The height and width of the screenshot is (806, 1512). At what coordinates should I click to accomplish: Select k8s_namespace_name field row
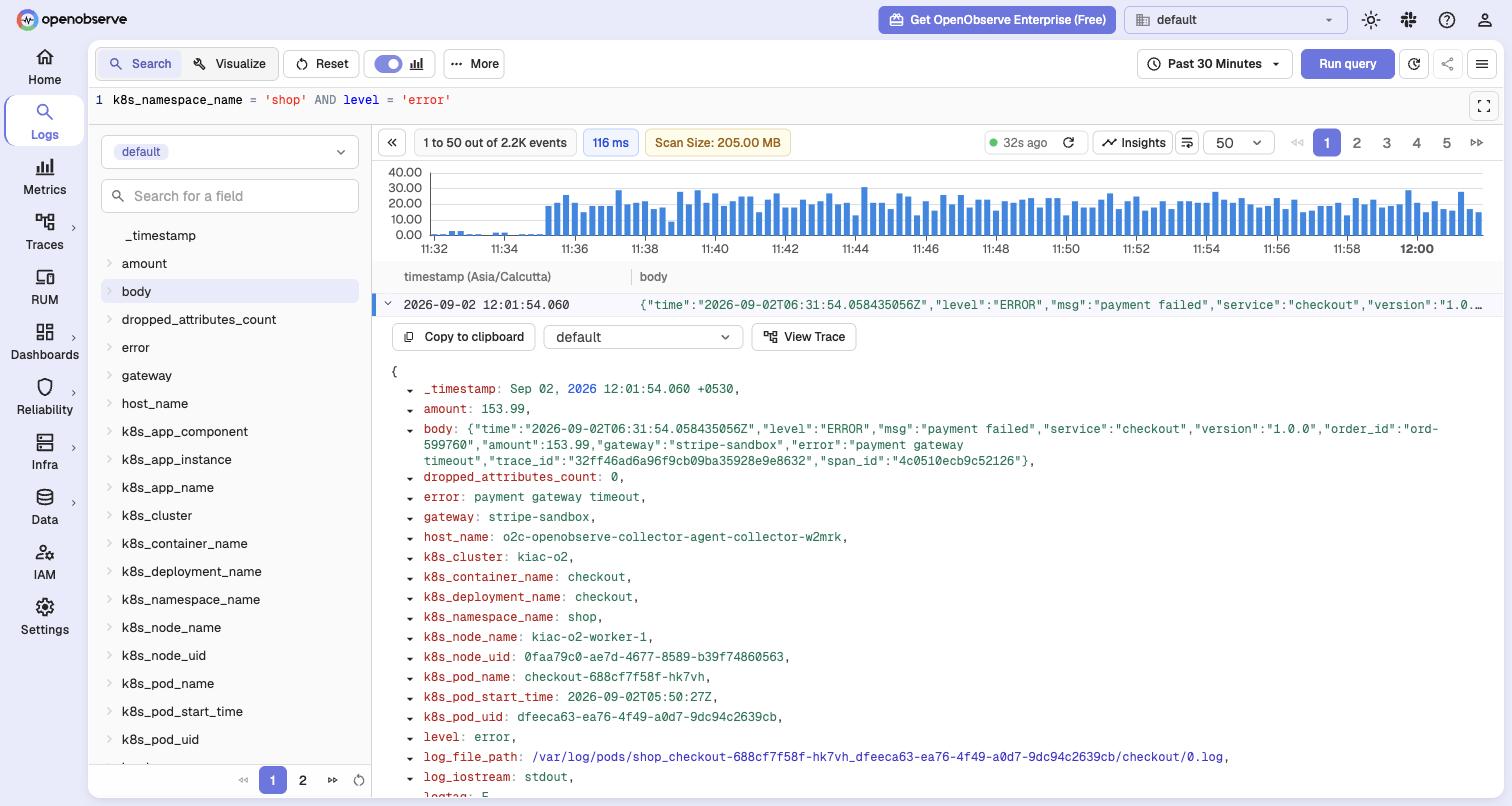click(230, 600)
